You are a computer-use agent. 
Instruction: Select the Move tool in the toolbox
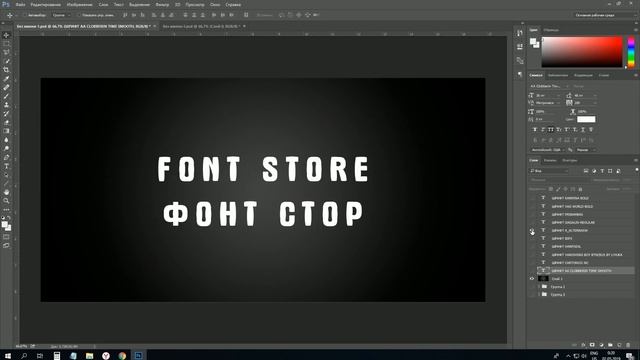(x=6, y=35)
